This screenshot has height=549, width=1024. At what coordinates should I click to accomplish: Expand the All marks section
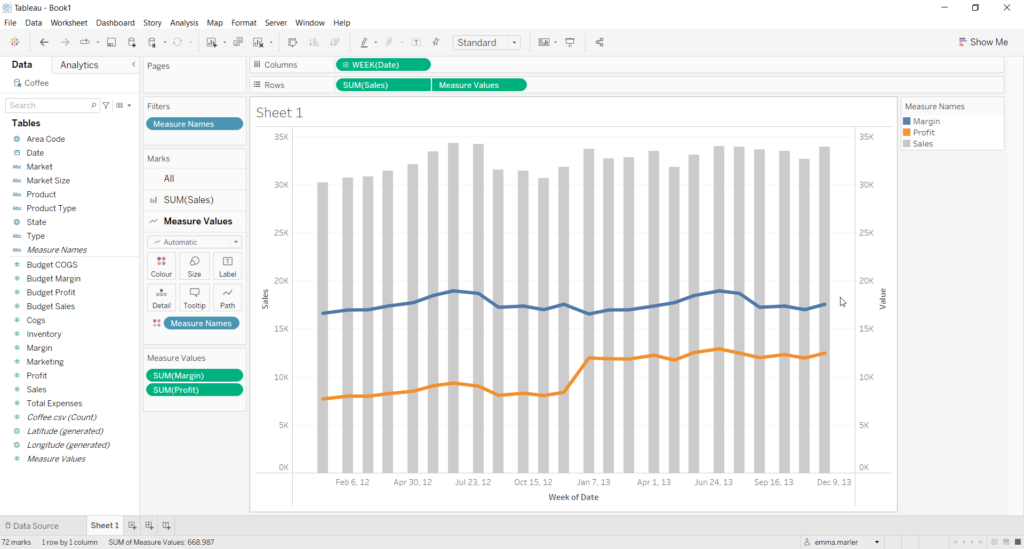pos(195,178)
